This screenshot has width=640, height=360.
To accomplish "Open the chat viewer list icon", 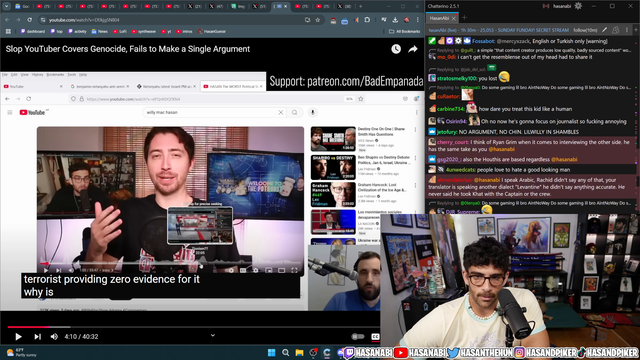I will click(x=616, y=30).
